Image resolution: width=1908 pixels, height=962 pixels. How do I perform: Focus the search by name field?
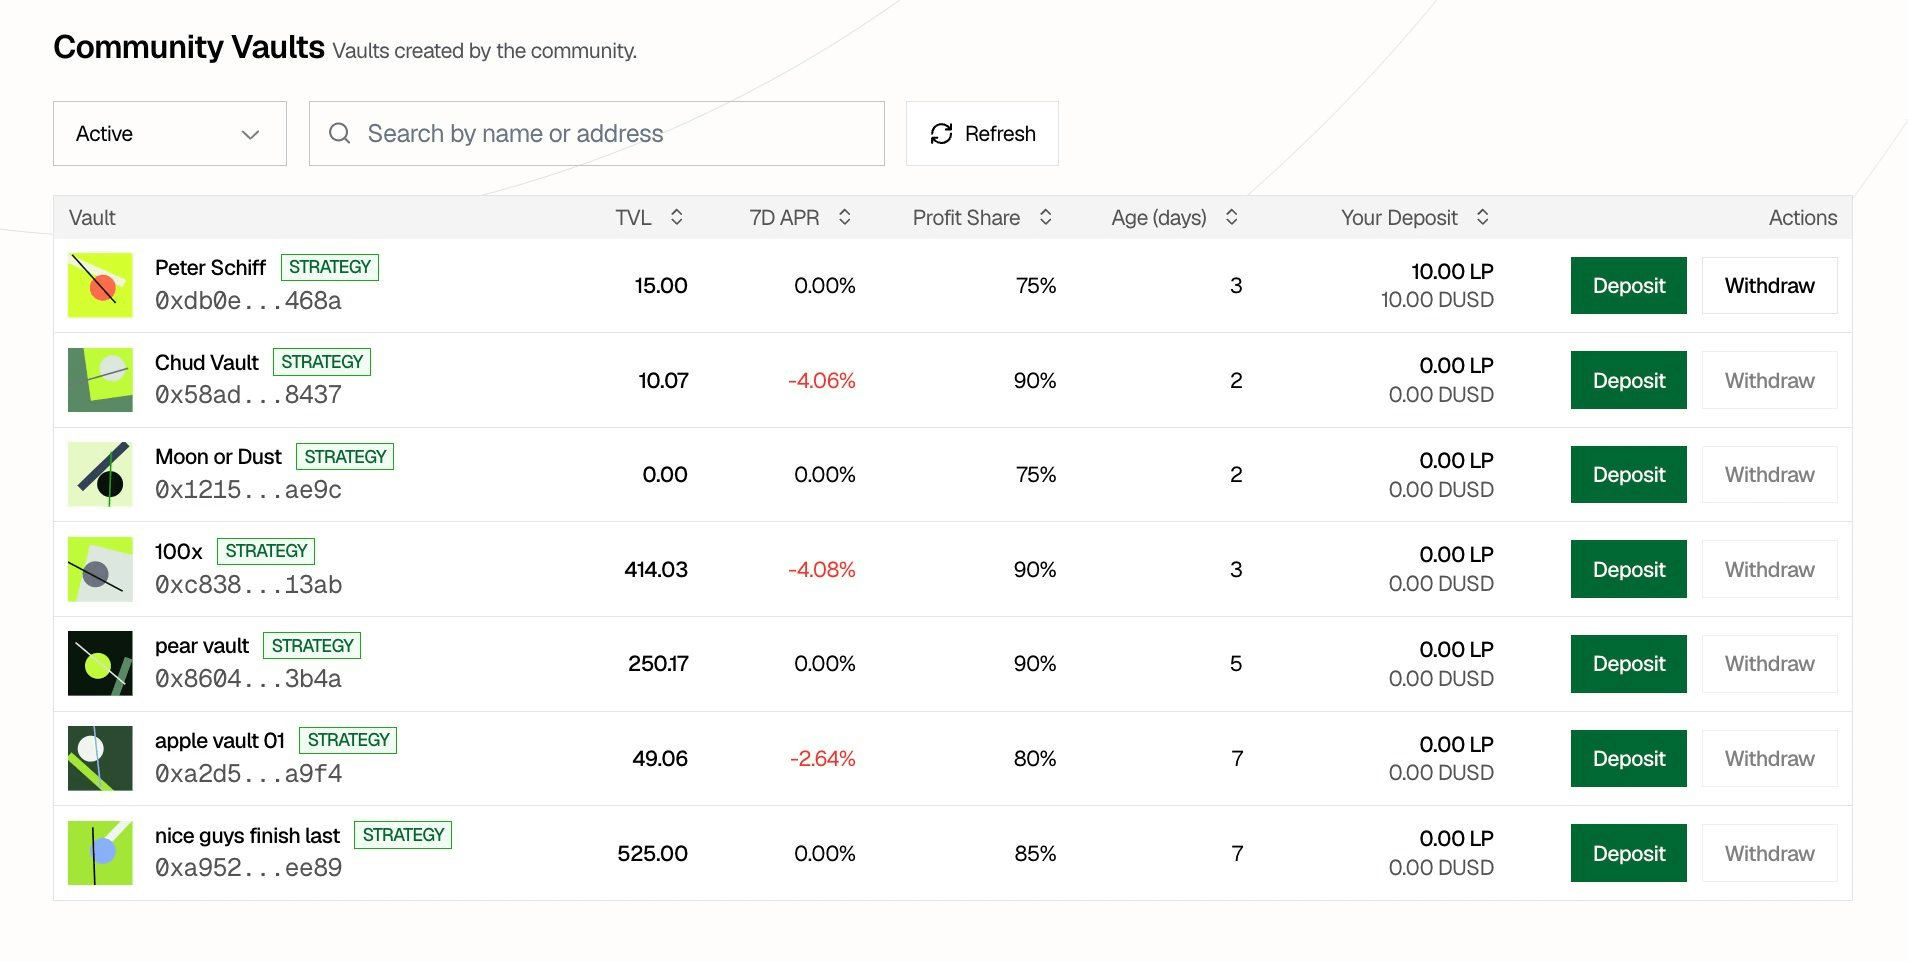tap(597, 133)
